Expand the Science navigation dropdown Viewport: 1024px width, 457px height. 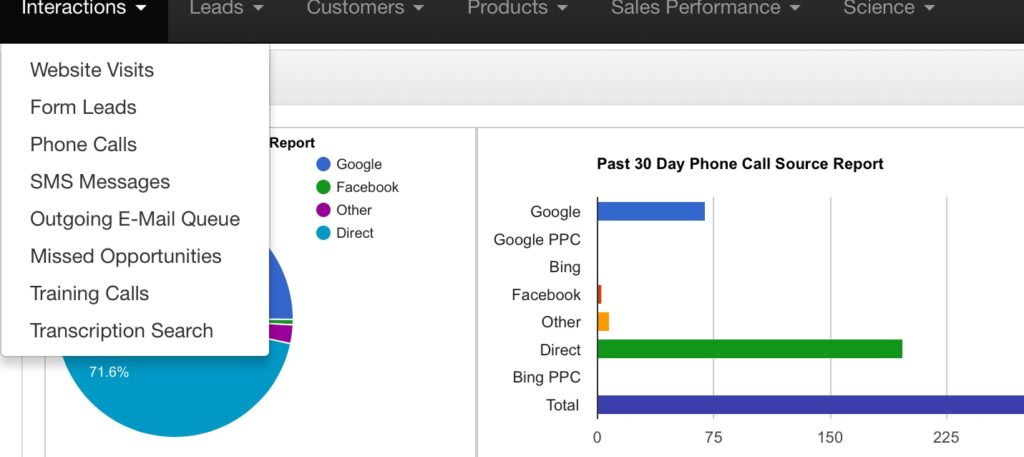888,9
